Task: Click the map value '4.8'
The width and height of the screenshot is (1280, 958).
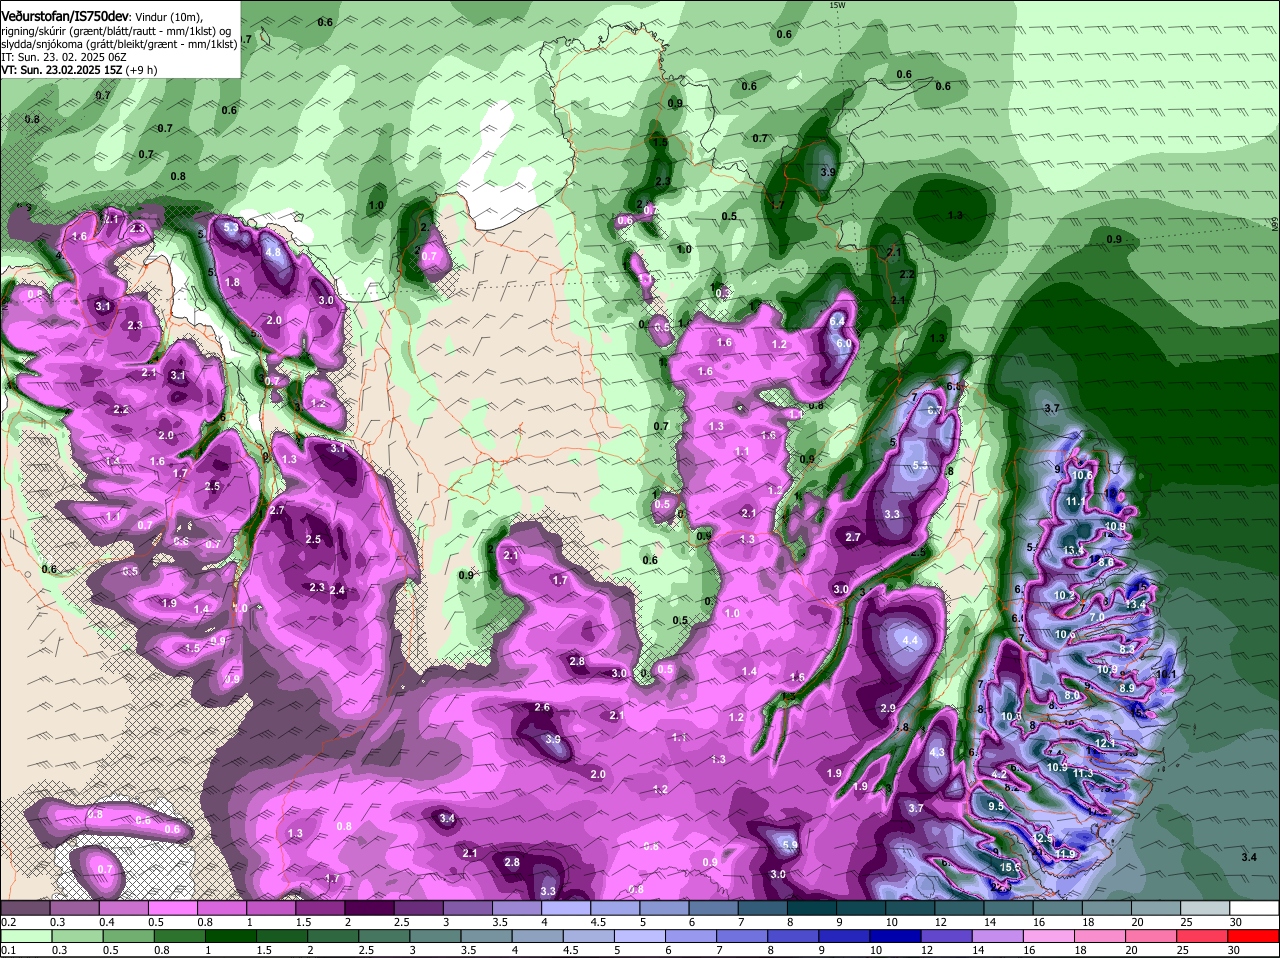Action: click(x=273, y=253)
